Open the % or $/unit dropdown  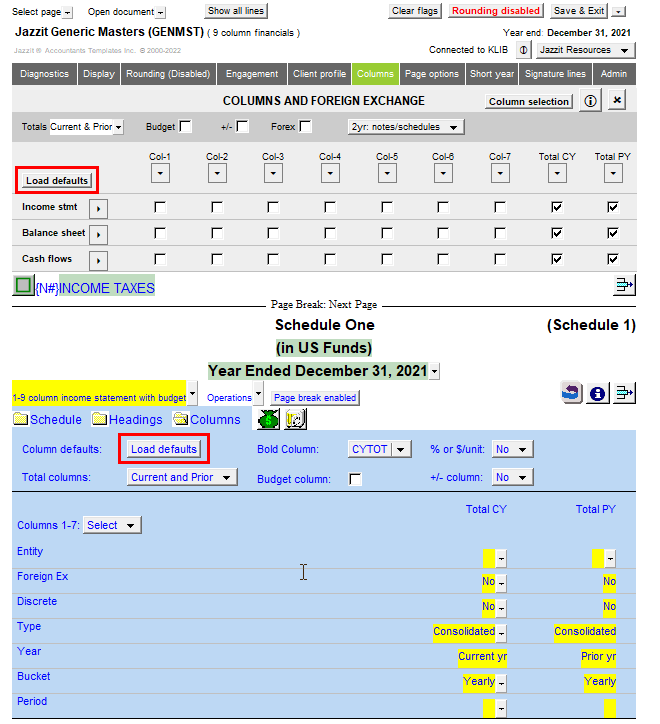513,449
